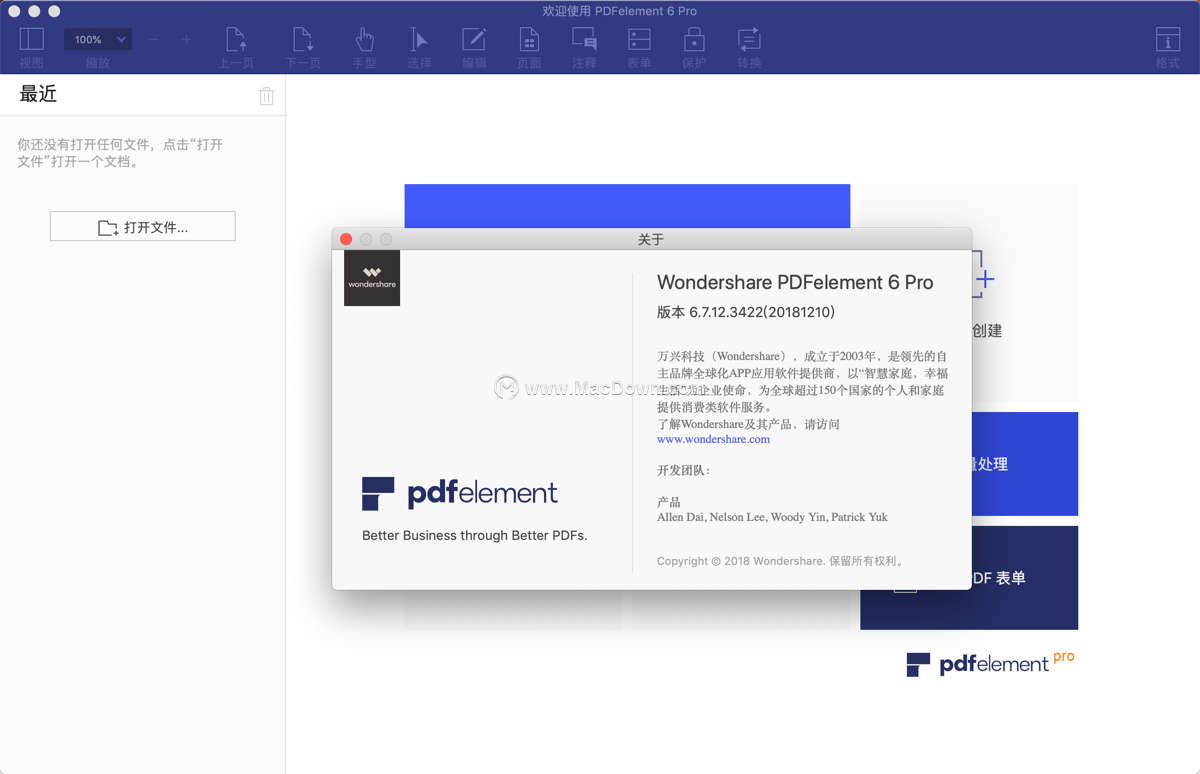Click the Copyright © 2018 Wondershare text

[782, 561]
